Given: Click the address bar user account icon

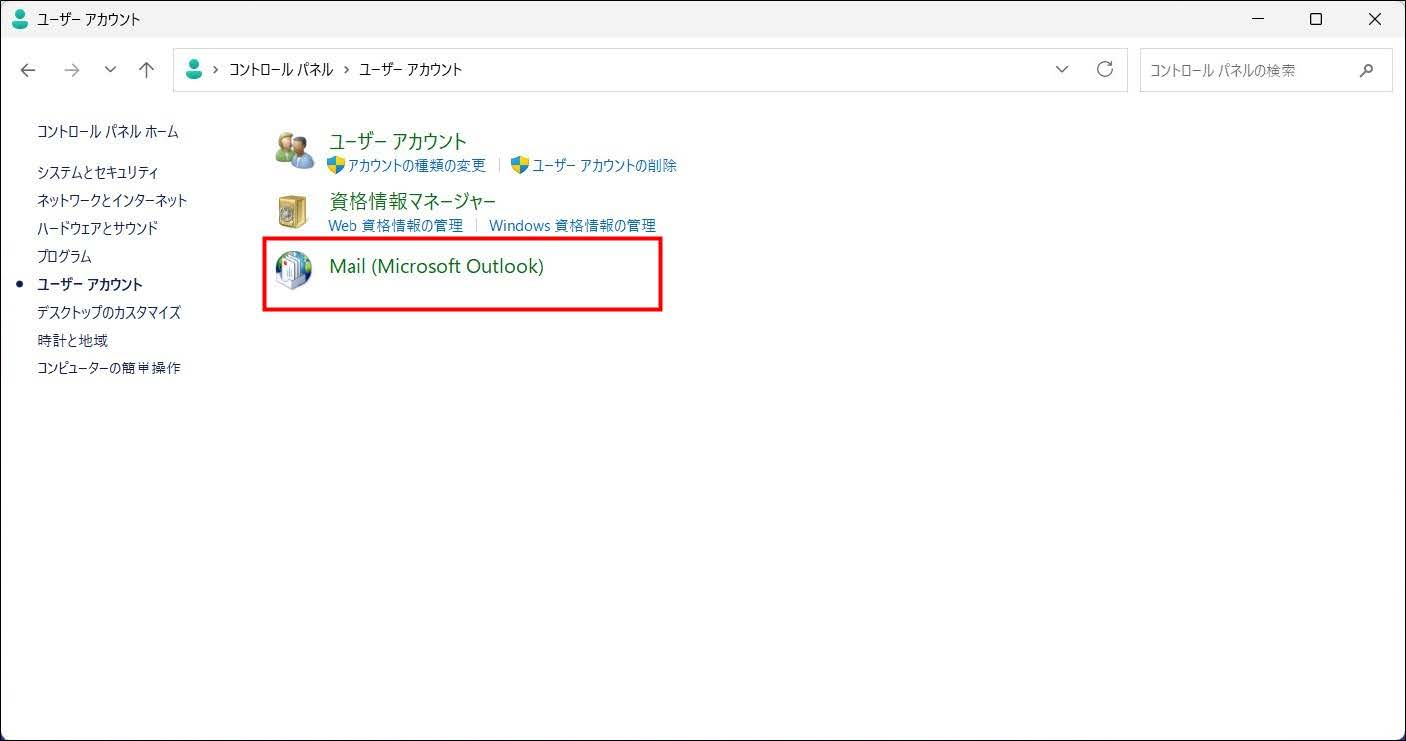Looking at the screenshot, I should click(x=194, y=69).
